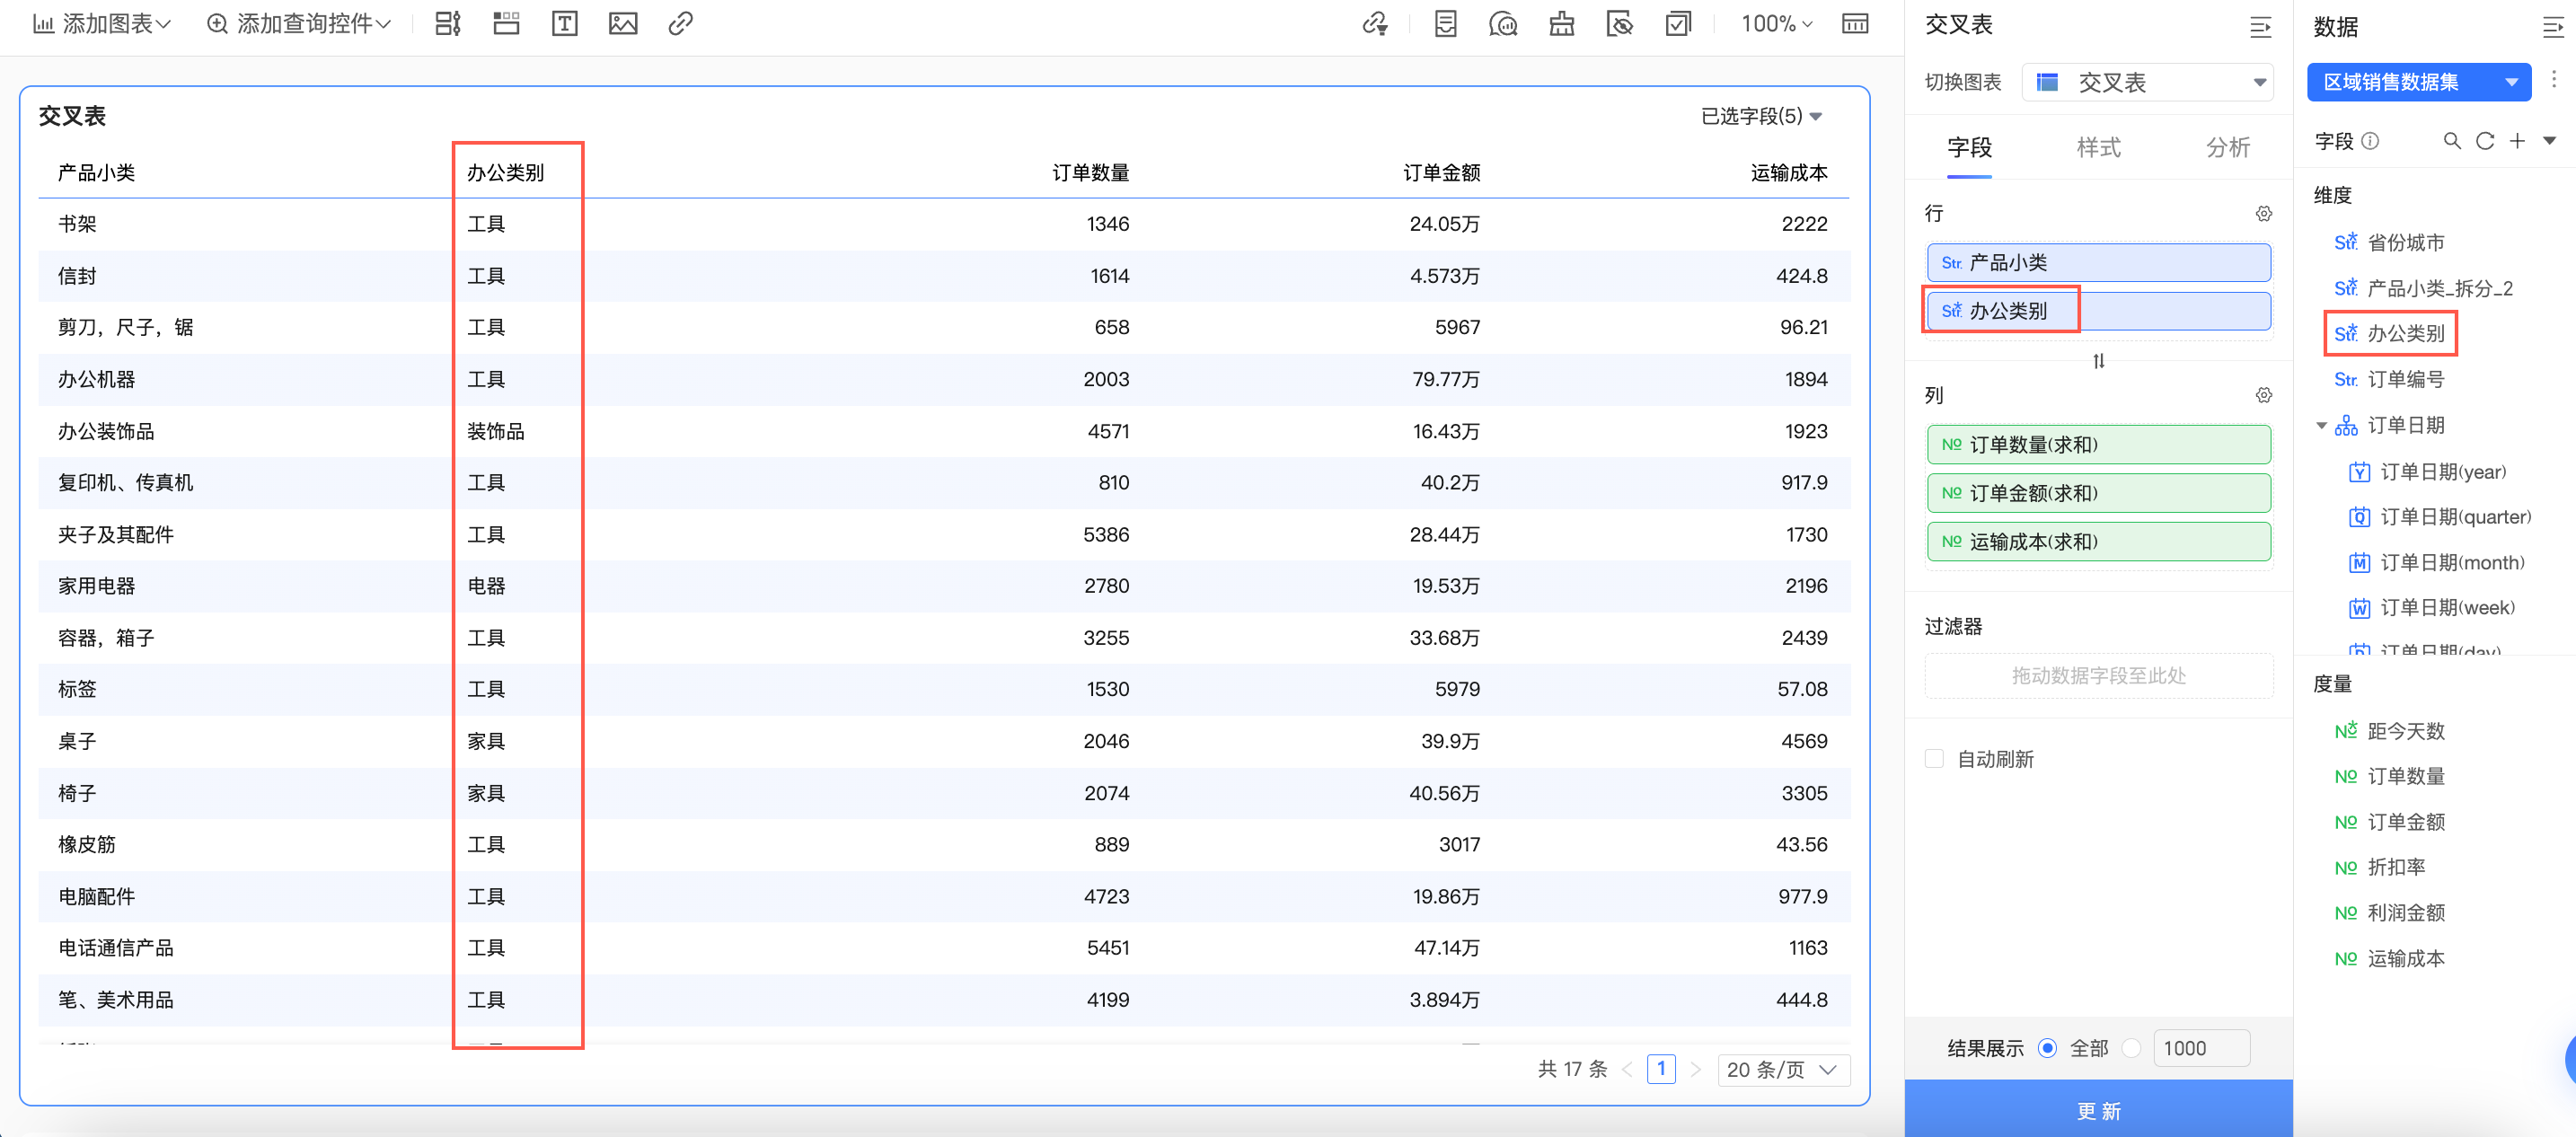The width and height of the screenshot is (2576, 1137).
Task: Click the field search magnifier icon
Action: tap(2451, 141)
